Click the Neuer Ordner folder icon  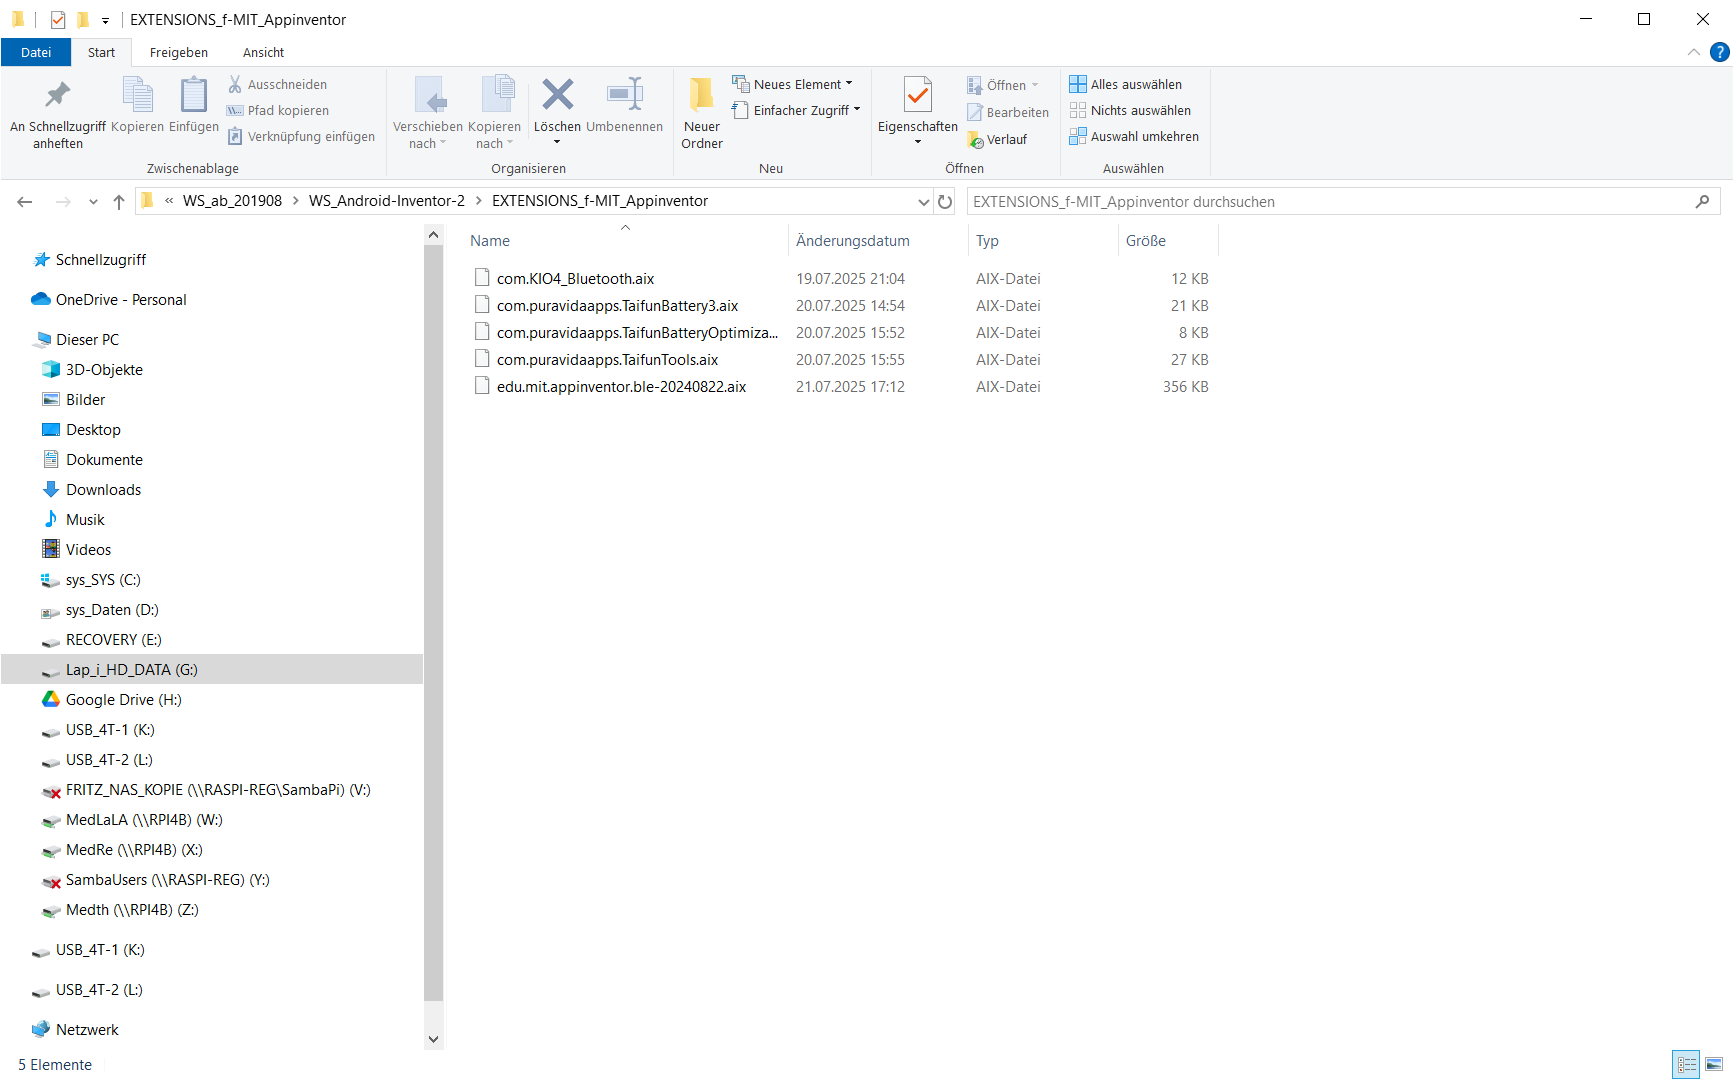point(701,95)
